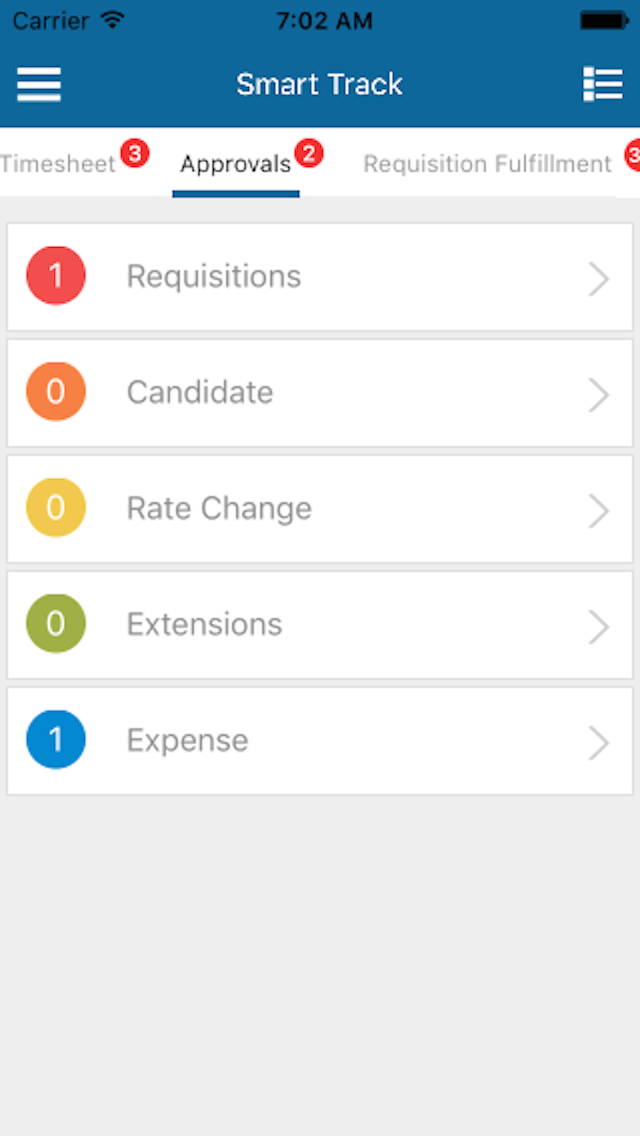Open the Requisitions approvals row
The image size is (640, 1136).
click(x=320, y=277)
